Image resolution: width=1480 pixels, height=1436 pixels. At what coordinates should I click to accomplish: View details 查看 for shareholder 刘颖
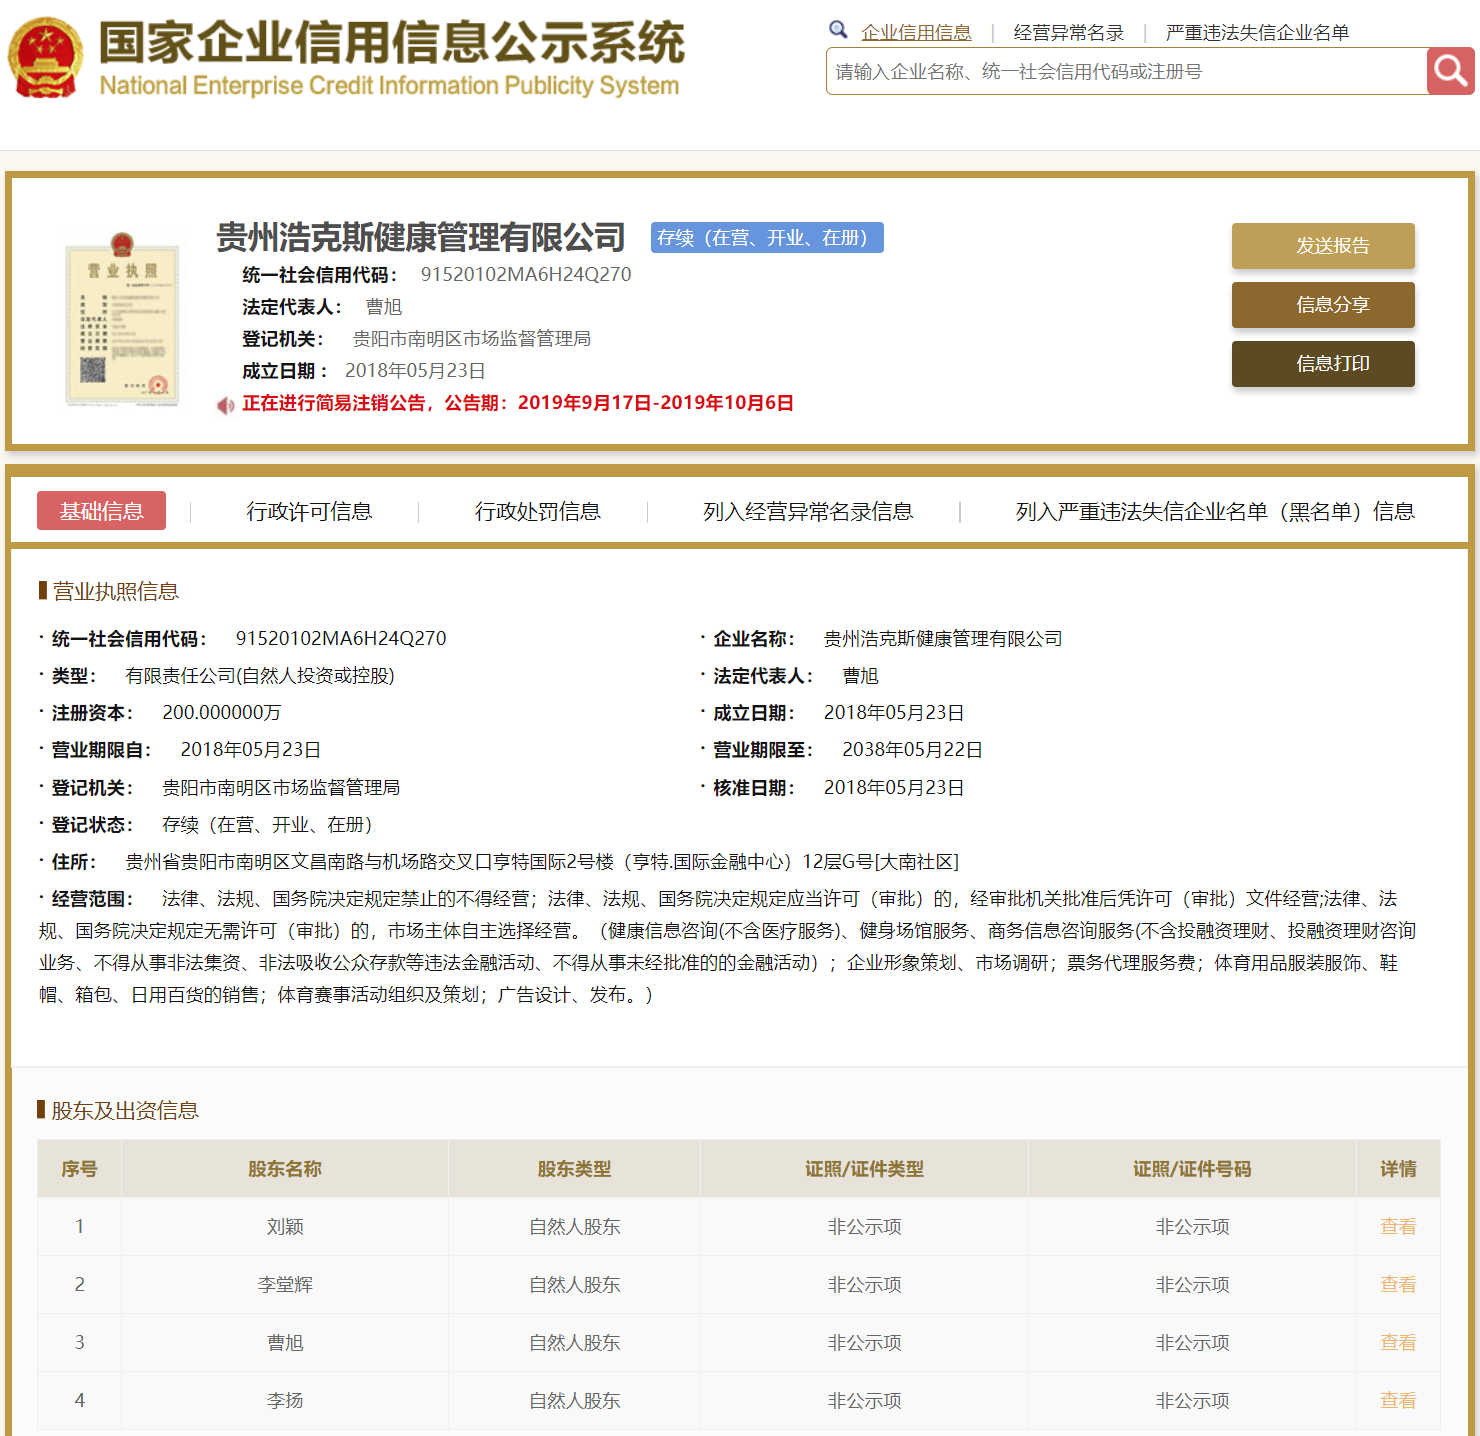pos(1397,1226)
